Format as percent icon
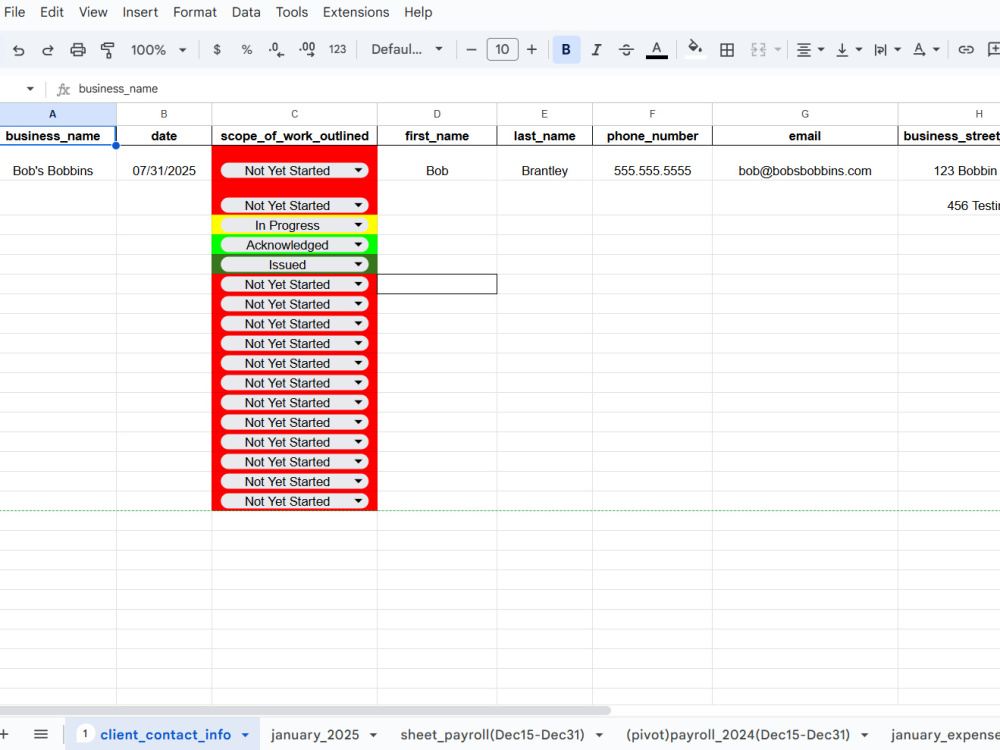 [x=247, y=50]
